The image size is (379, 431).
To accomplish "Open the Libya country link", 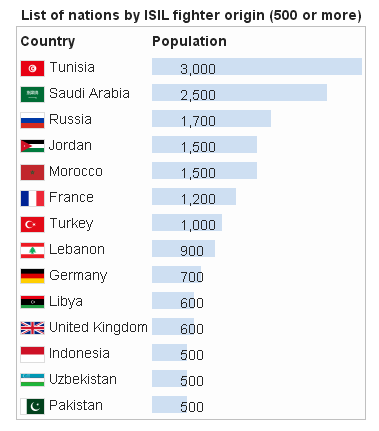I will tap(66, 302).
